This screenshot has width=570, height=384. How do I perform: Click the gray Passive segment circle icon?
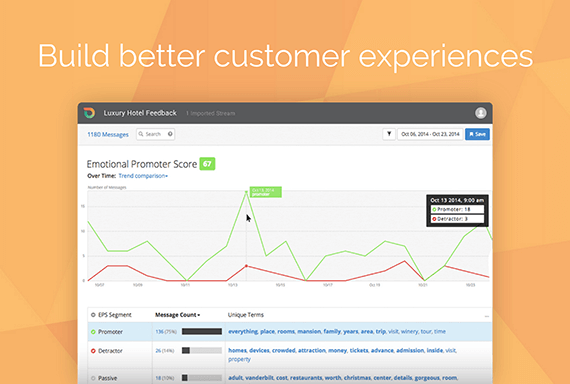tap(93, 378)
